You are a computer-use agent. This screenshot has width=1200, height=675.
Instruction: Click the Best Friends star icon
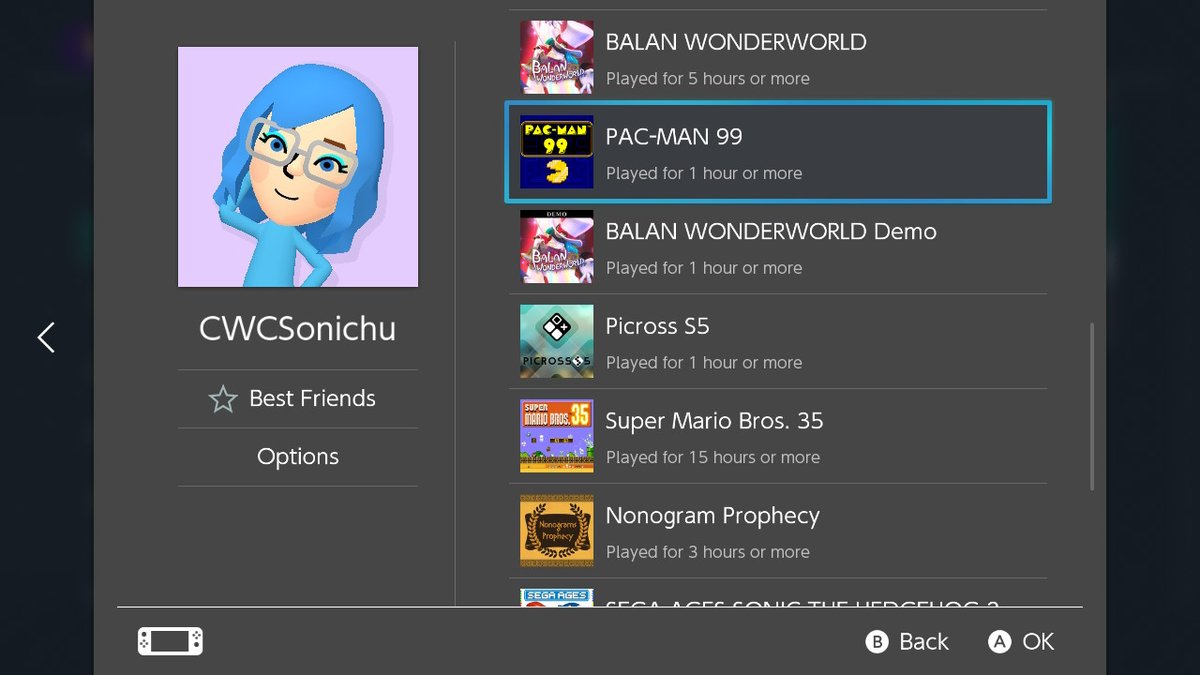click(x=223, y=399)
